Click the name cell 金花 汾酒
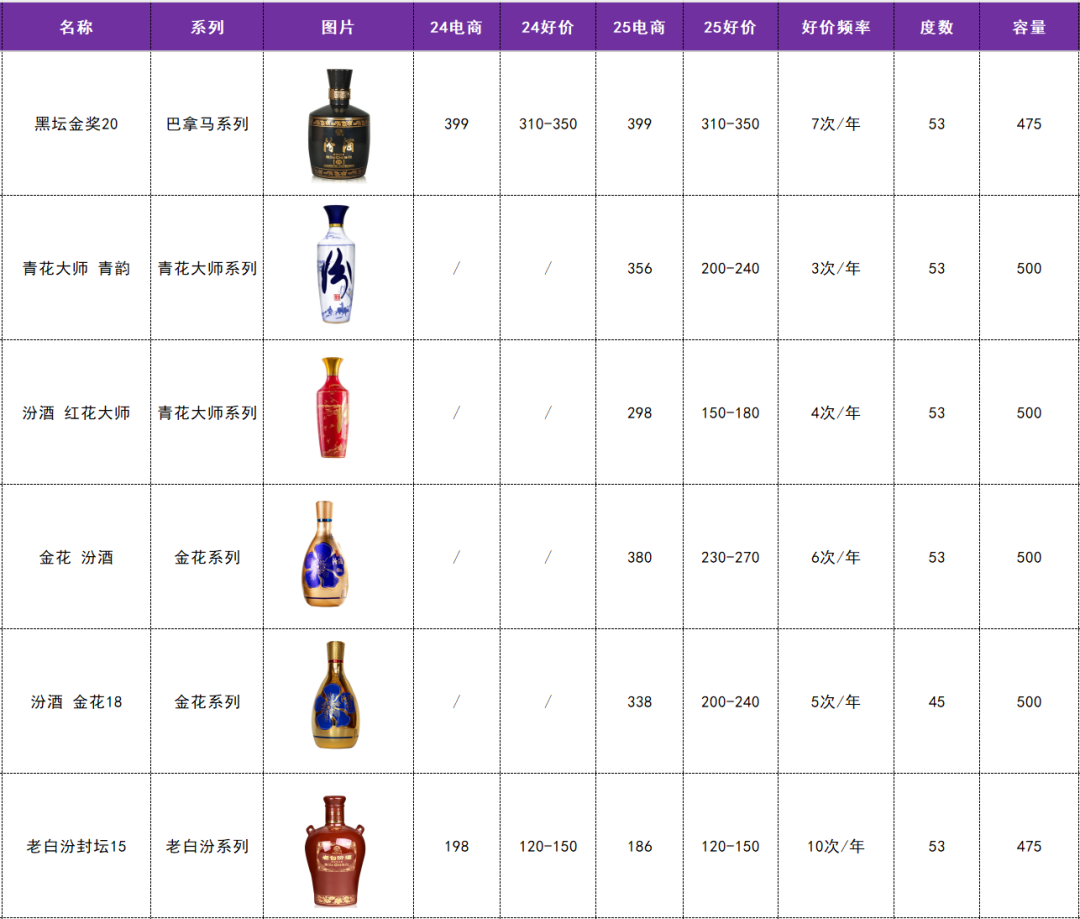 pyautogui.click(x=76, y=557)
